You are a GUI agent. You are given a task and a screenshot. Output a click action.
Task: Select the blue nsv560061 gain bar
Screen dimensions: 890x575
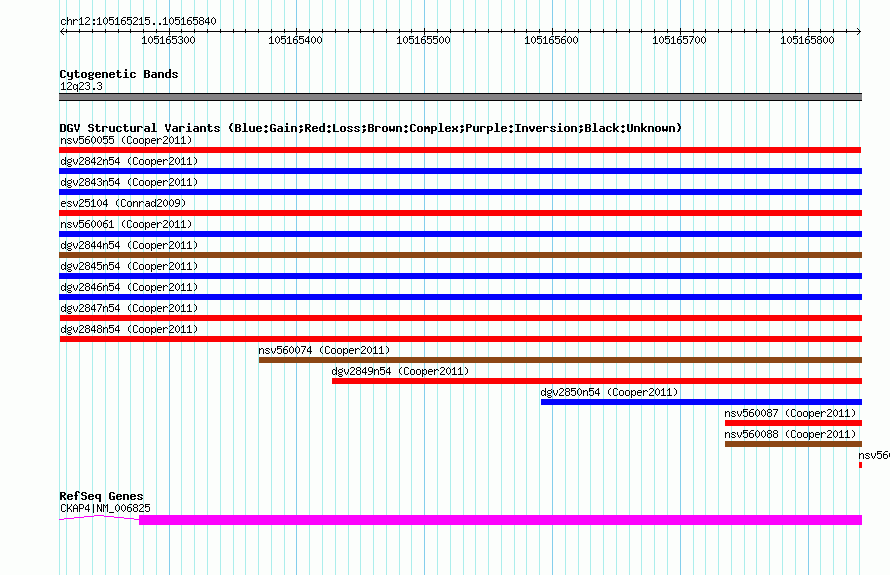click(460, 234)
